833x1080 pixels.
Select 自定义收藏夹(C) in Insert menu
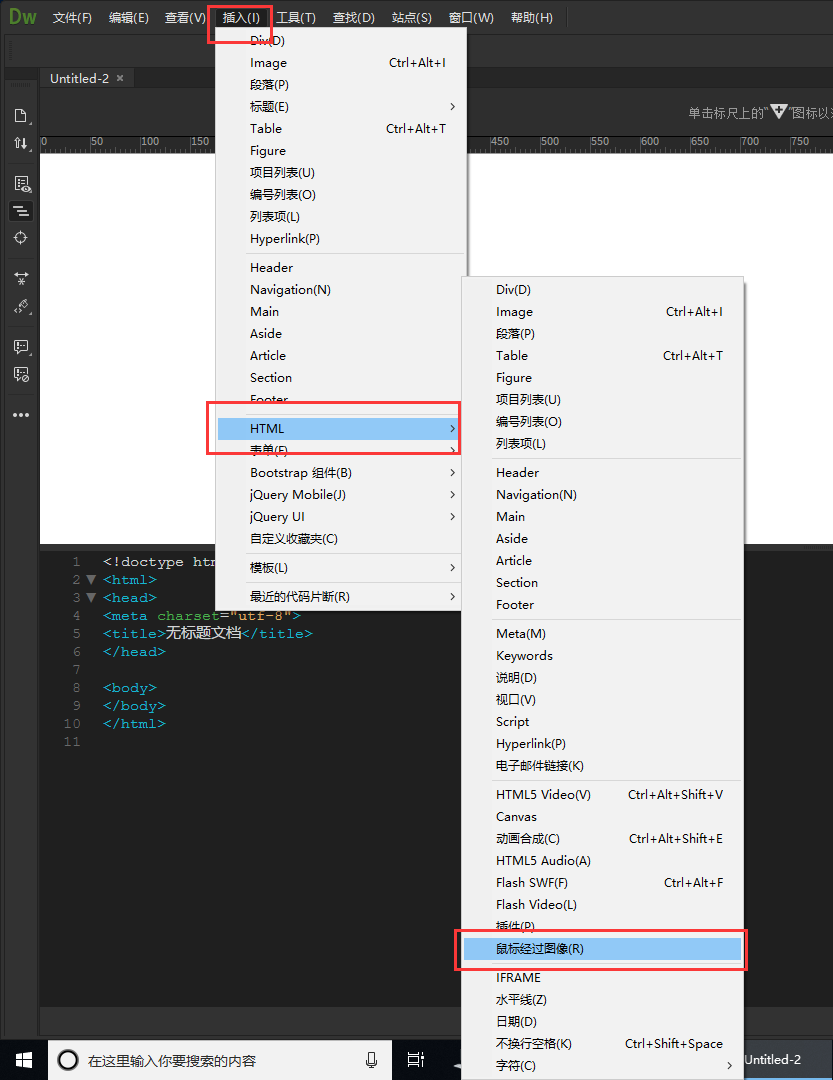pos(338,539)
